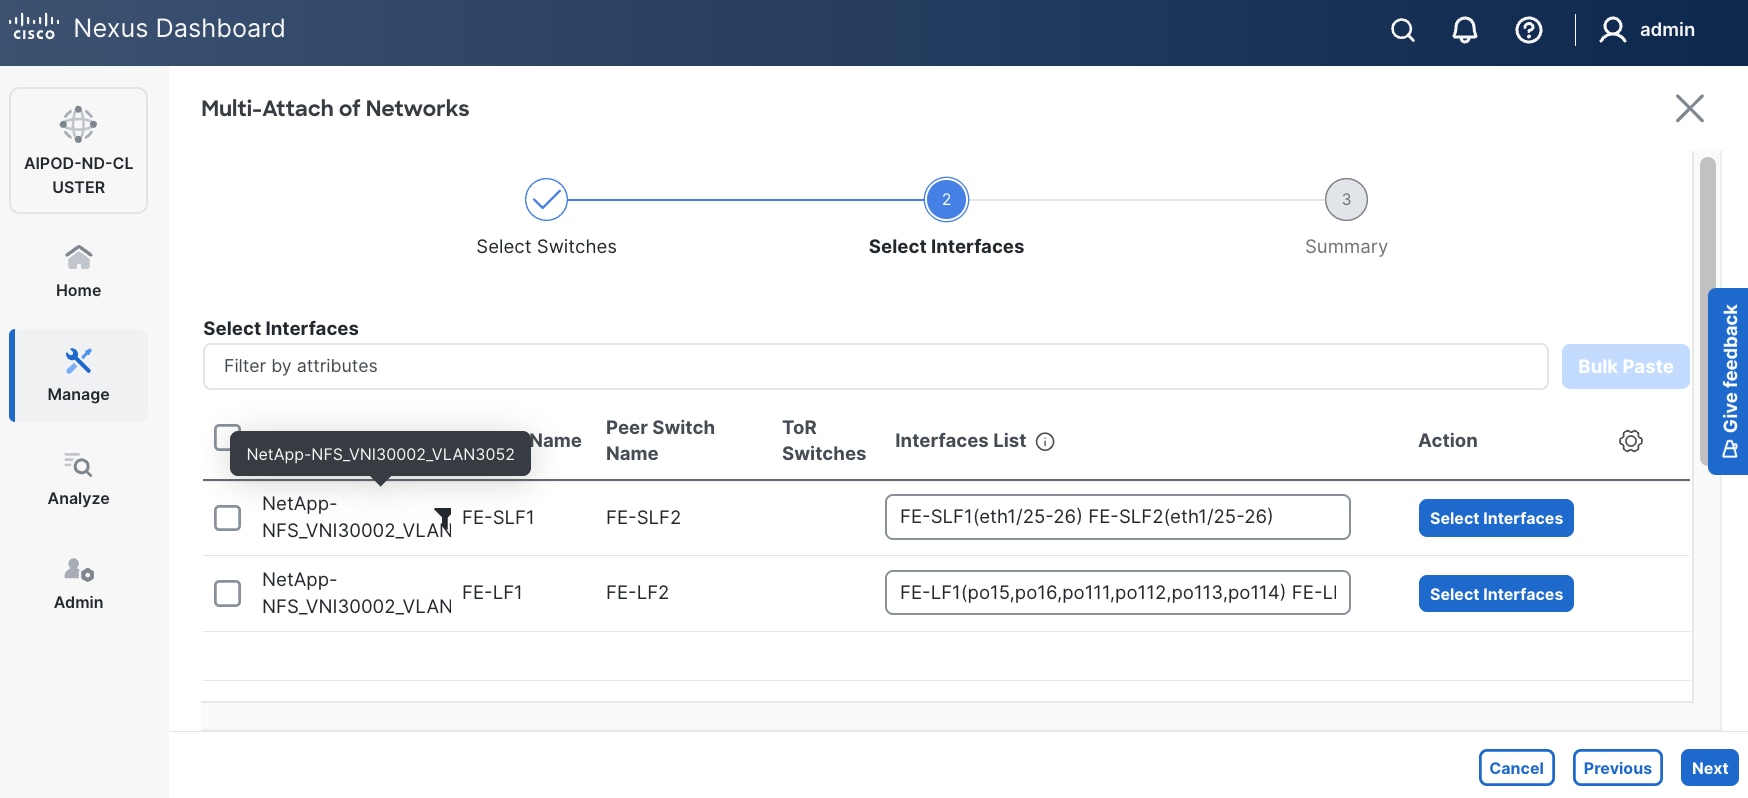Screen dimensions: 1748x798
Task: Edit the FE-LF1 interfaces list field
Action: (x=1117, y=593)
